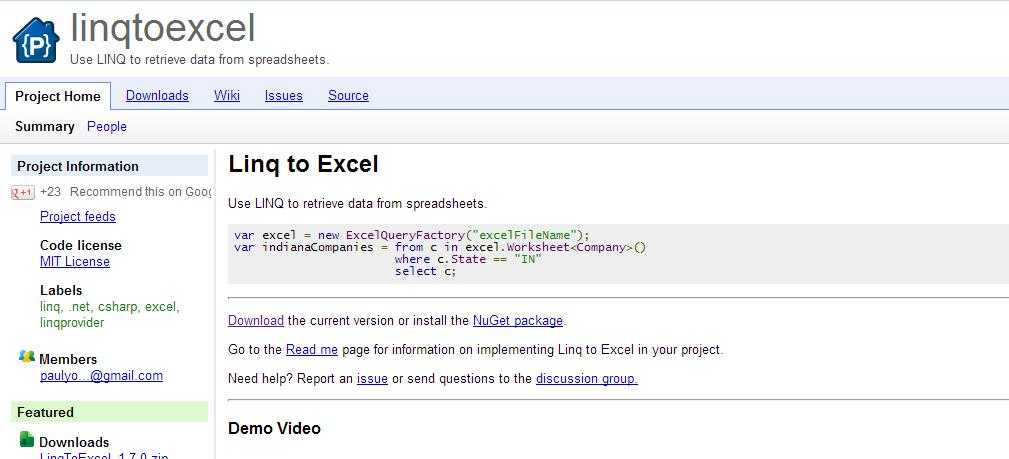Go to the Source tab
Screen dimensions: 1009x459
(x=348, y=95)
